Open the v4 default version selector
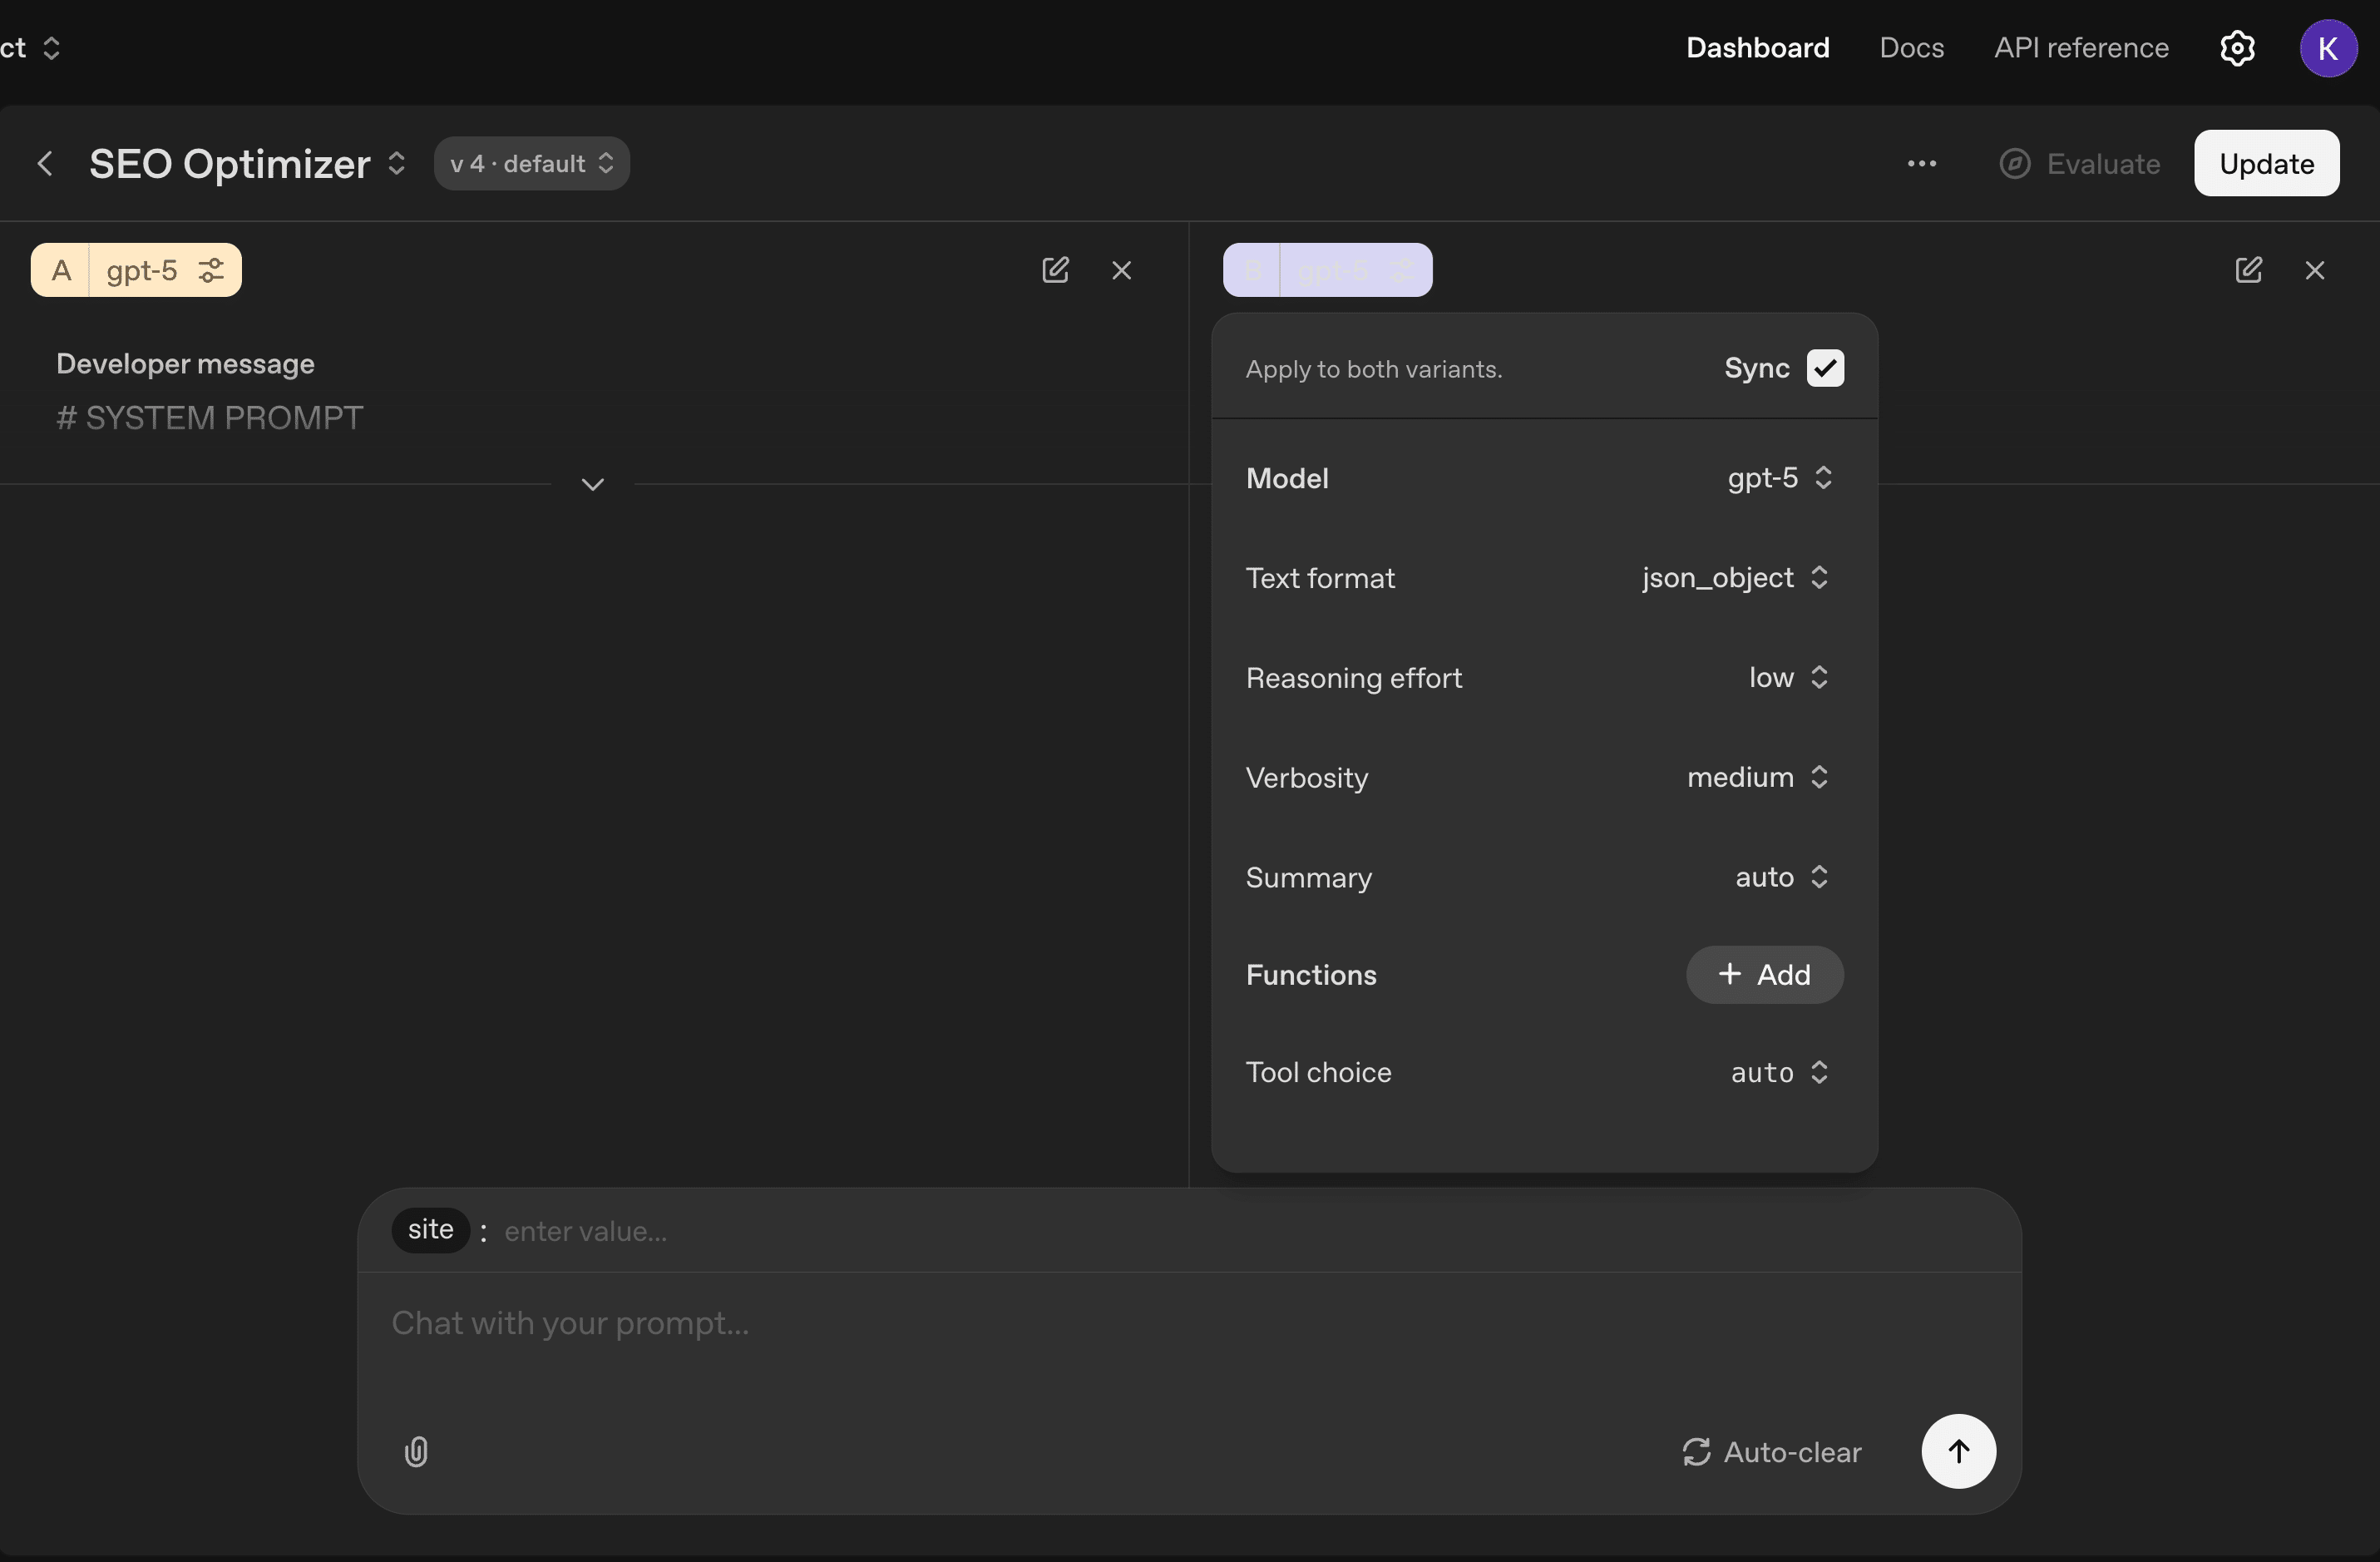The image size is (2380, 1562). pos(531,164)
